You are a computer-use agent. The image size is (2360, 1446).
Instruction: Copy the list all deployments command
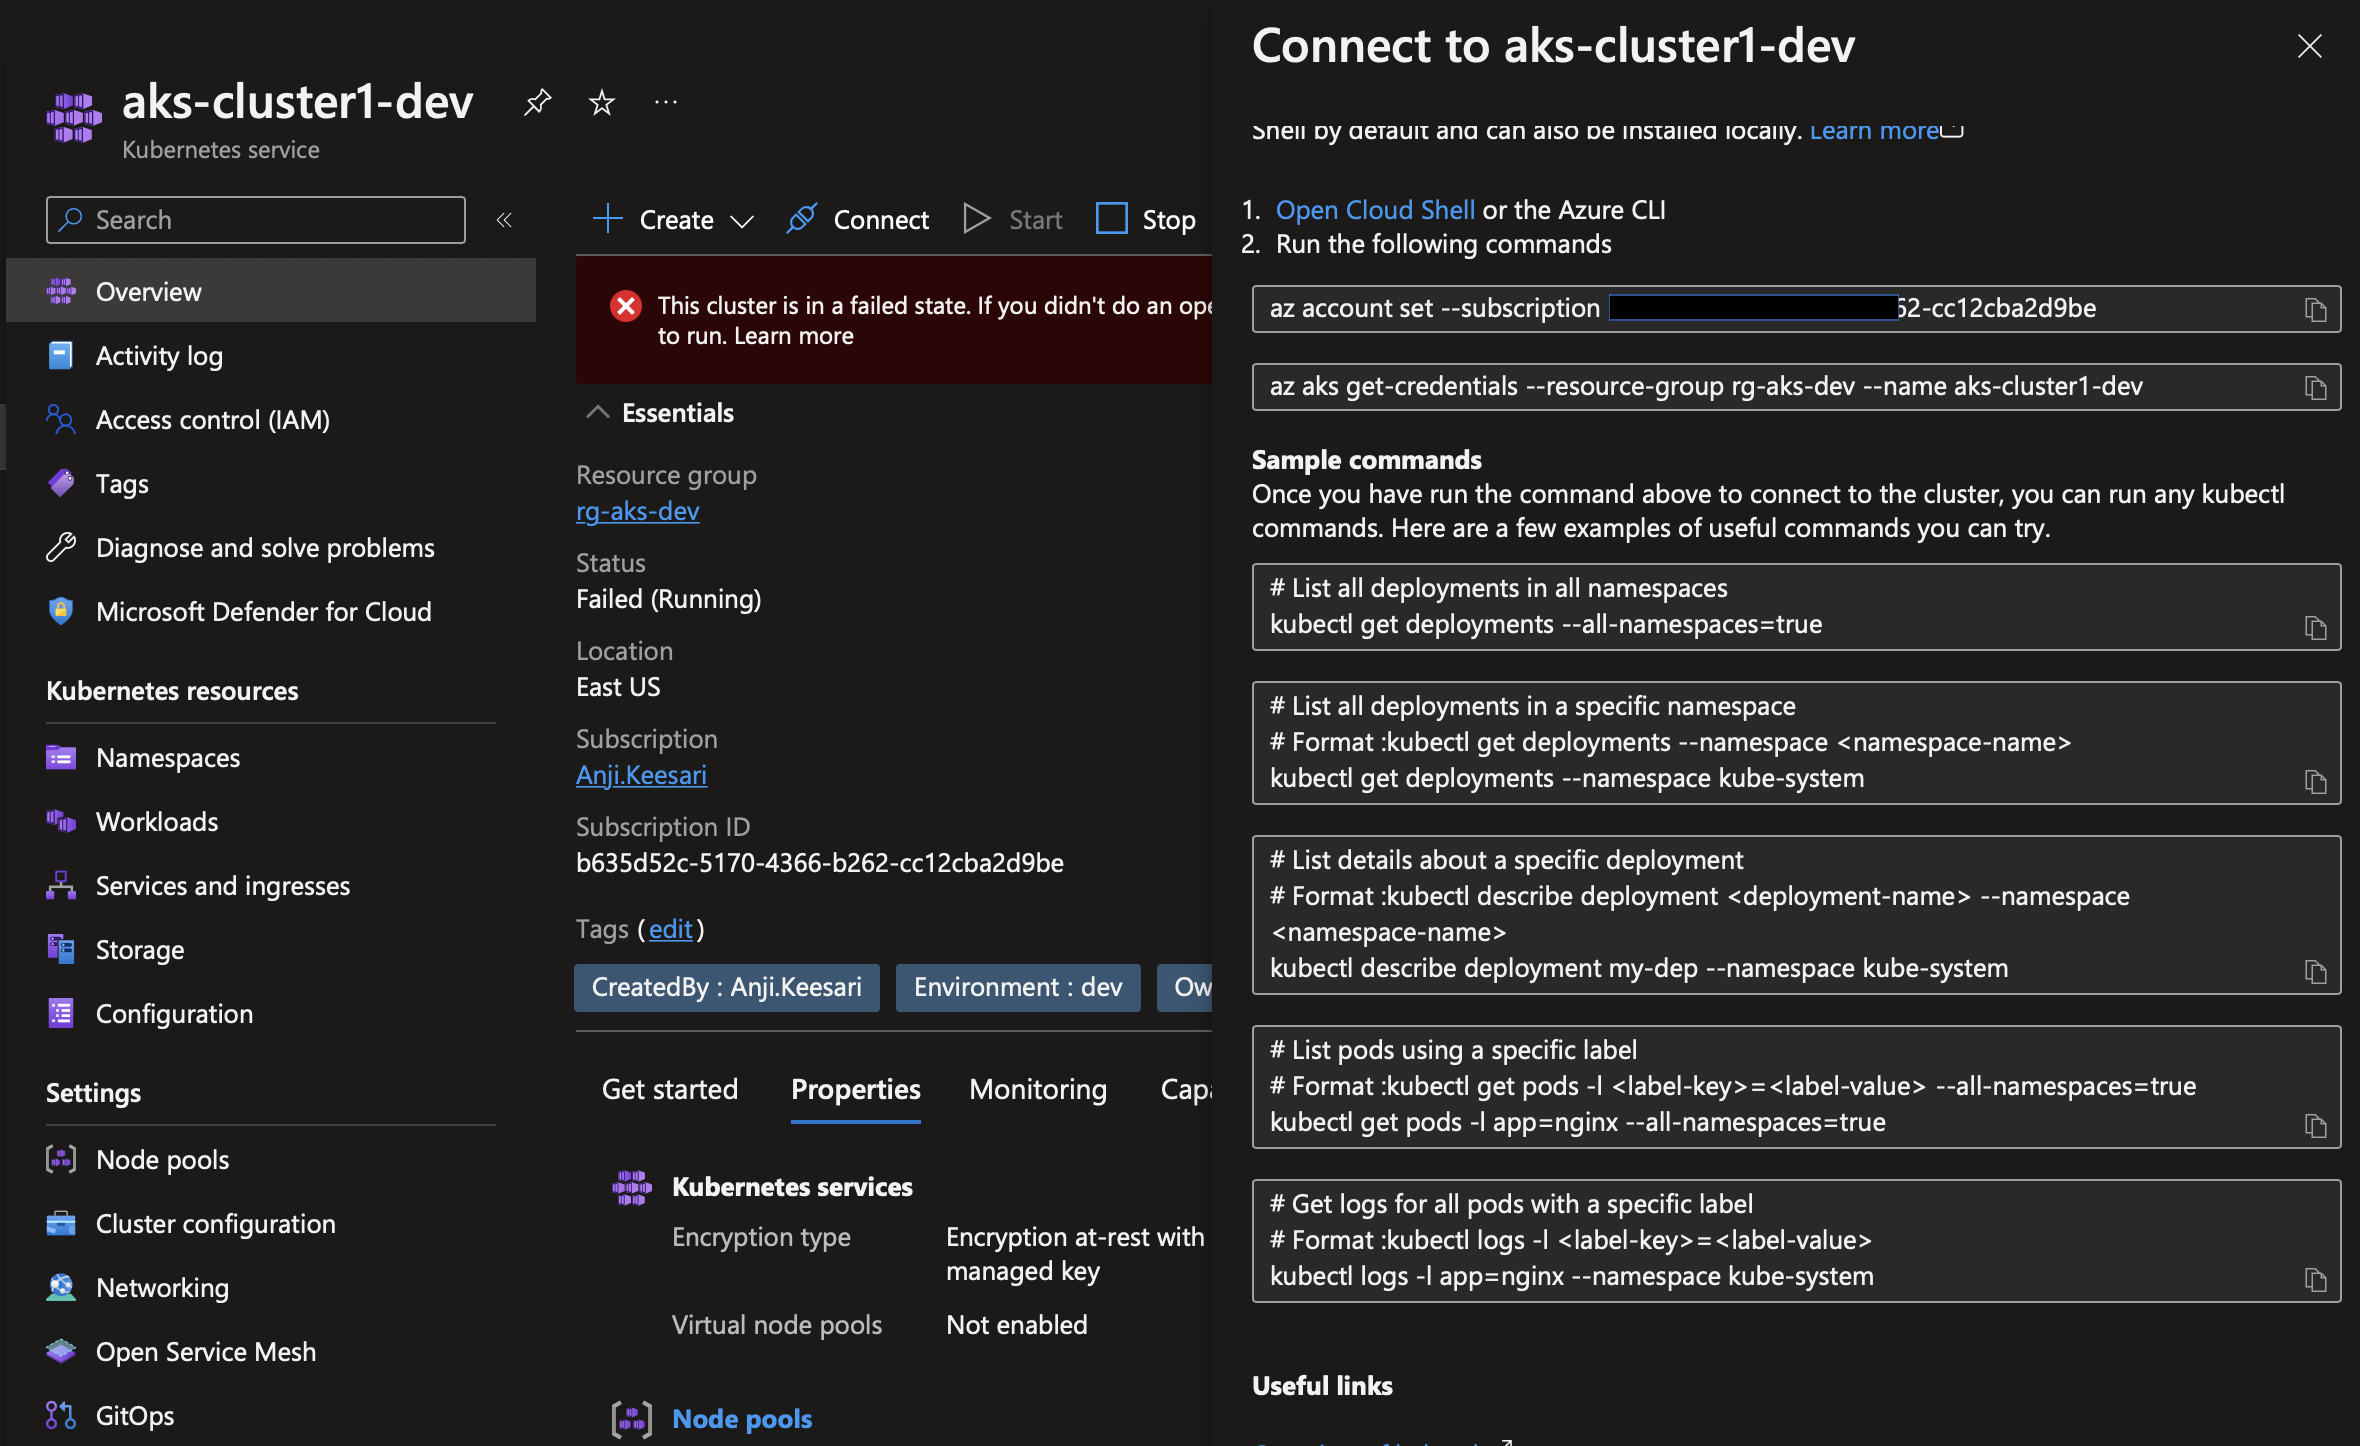(x=2316, y=627)
